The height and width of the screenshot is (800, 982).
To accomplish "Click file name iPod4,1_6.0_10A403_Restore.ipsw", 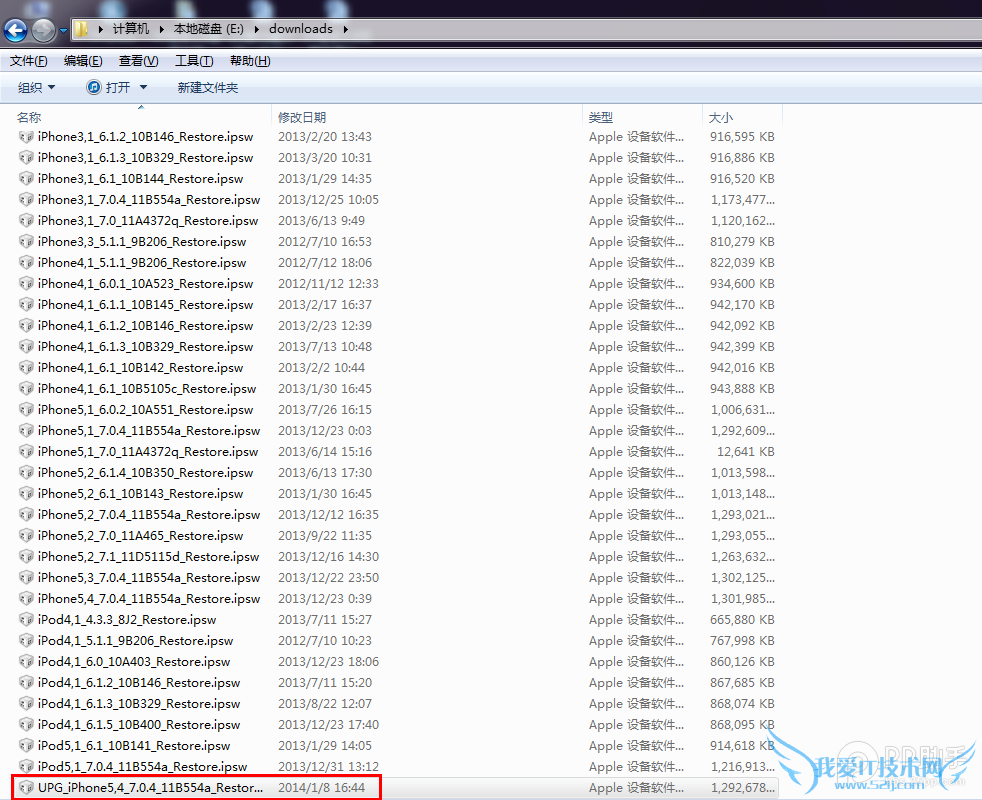I will click(x=134, y=662).
